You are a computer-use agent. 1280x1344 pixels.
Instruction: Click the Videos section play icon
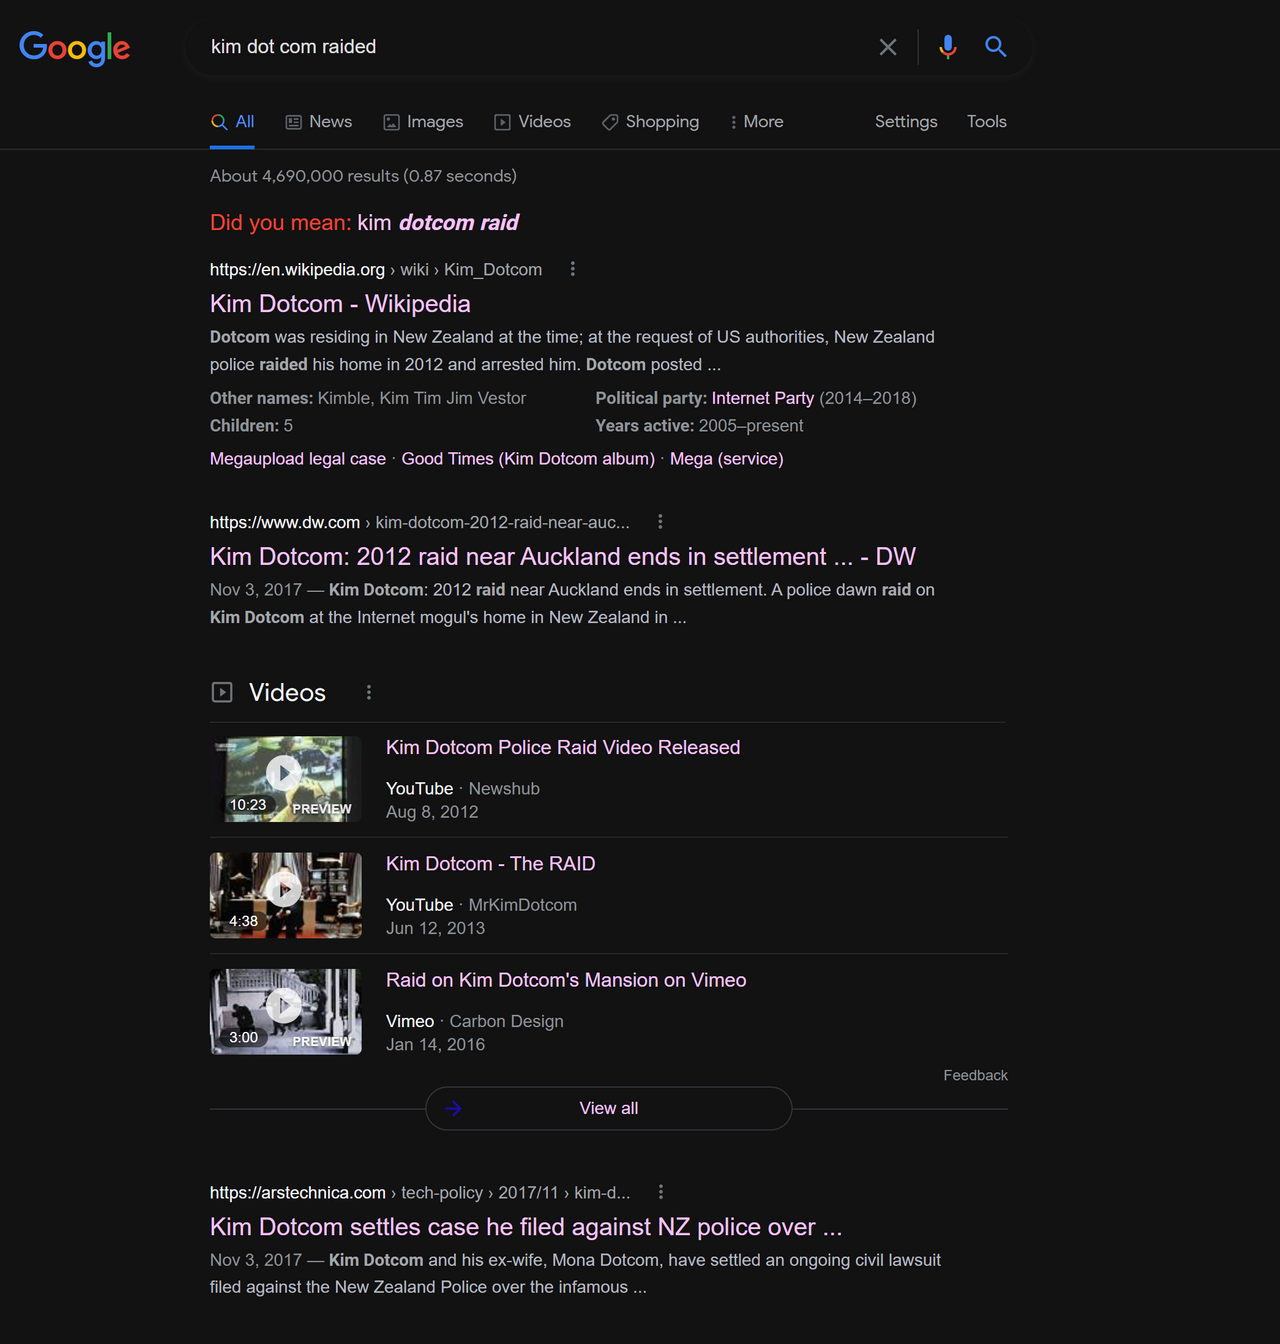222,692
